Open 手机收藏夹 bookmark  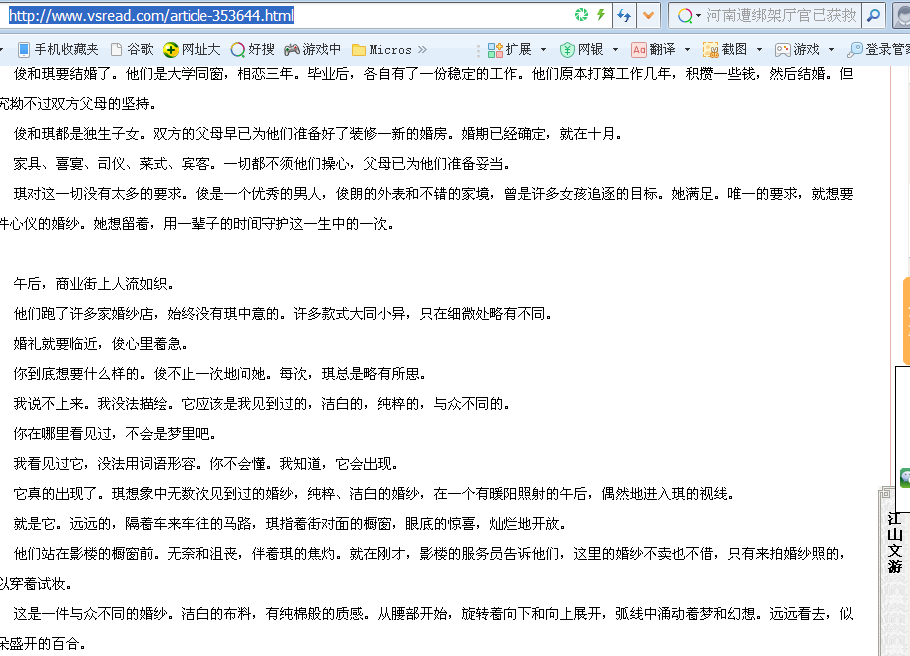[x=57, y=50]
